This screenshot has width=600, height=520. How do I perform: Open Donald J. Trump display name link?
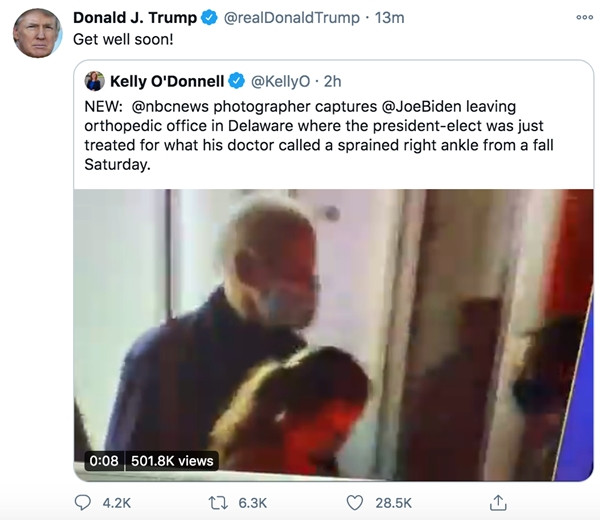pos(134,18)
